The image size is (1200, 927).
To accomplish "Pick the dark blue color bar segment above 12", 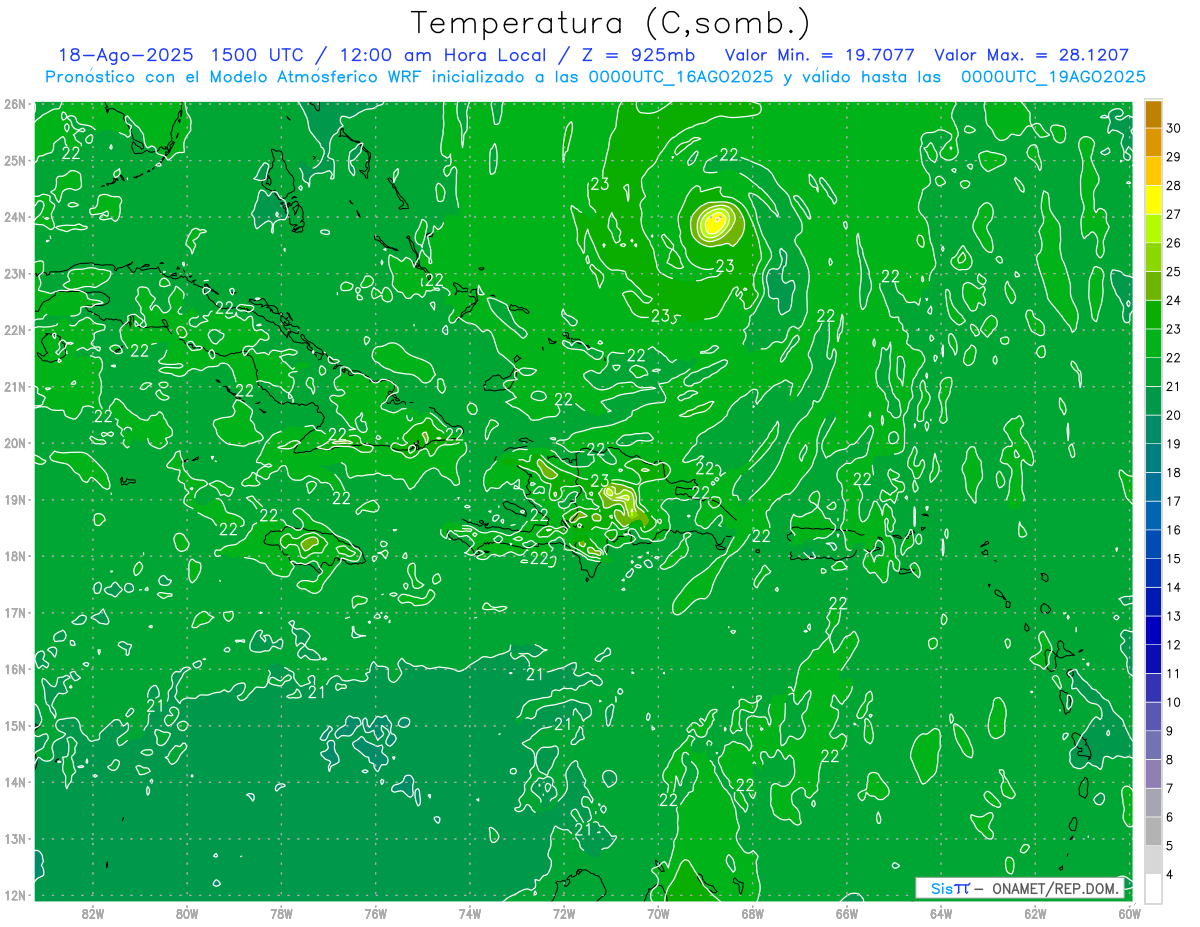I will (1153, 630).
